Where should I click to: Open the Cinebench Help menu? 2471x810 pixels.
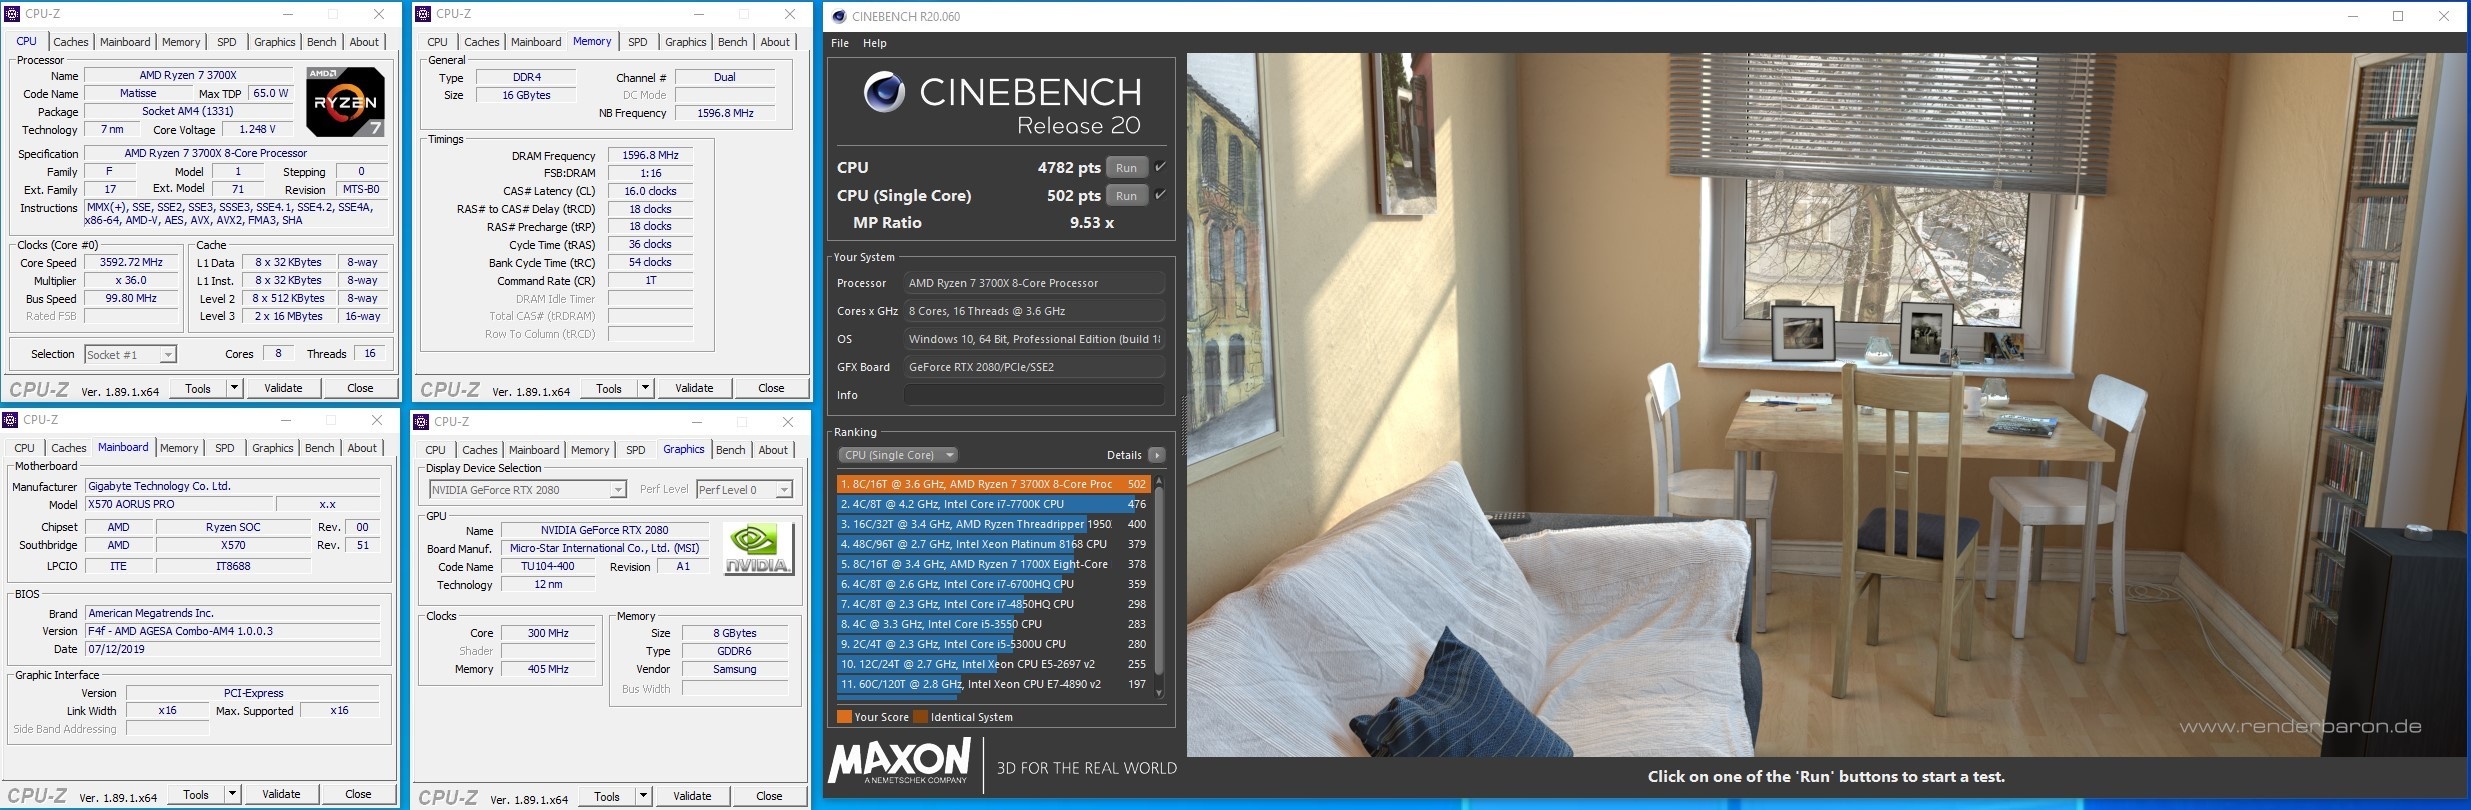coord(875,43)
